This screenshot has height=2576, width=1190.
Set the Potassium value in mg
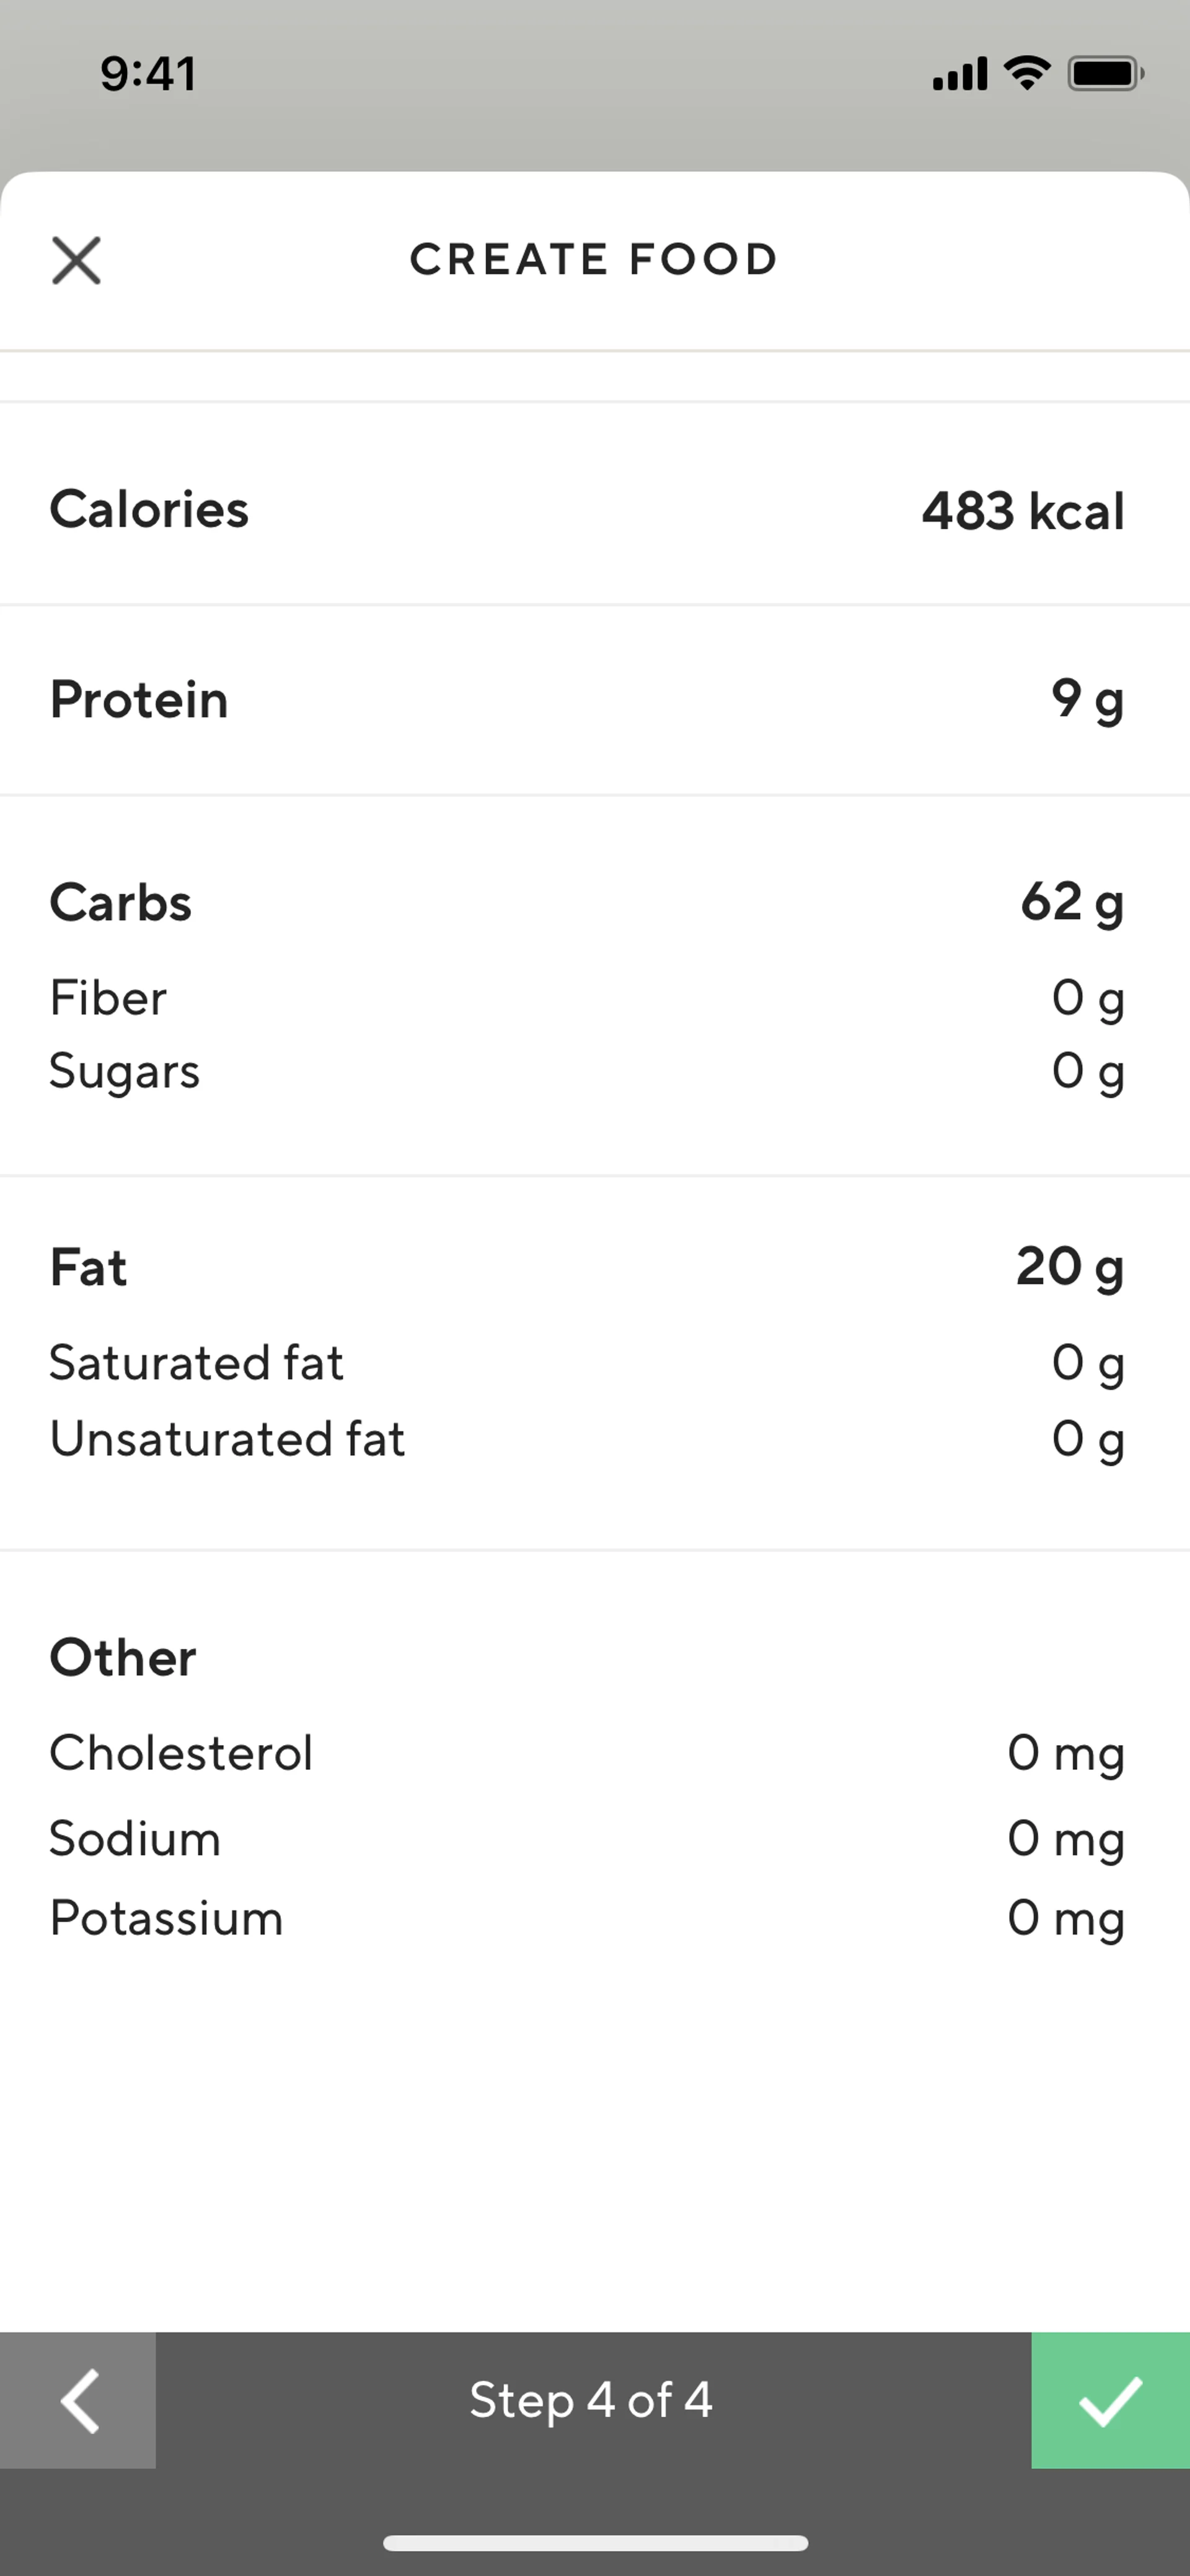1065,1918
